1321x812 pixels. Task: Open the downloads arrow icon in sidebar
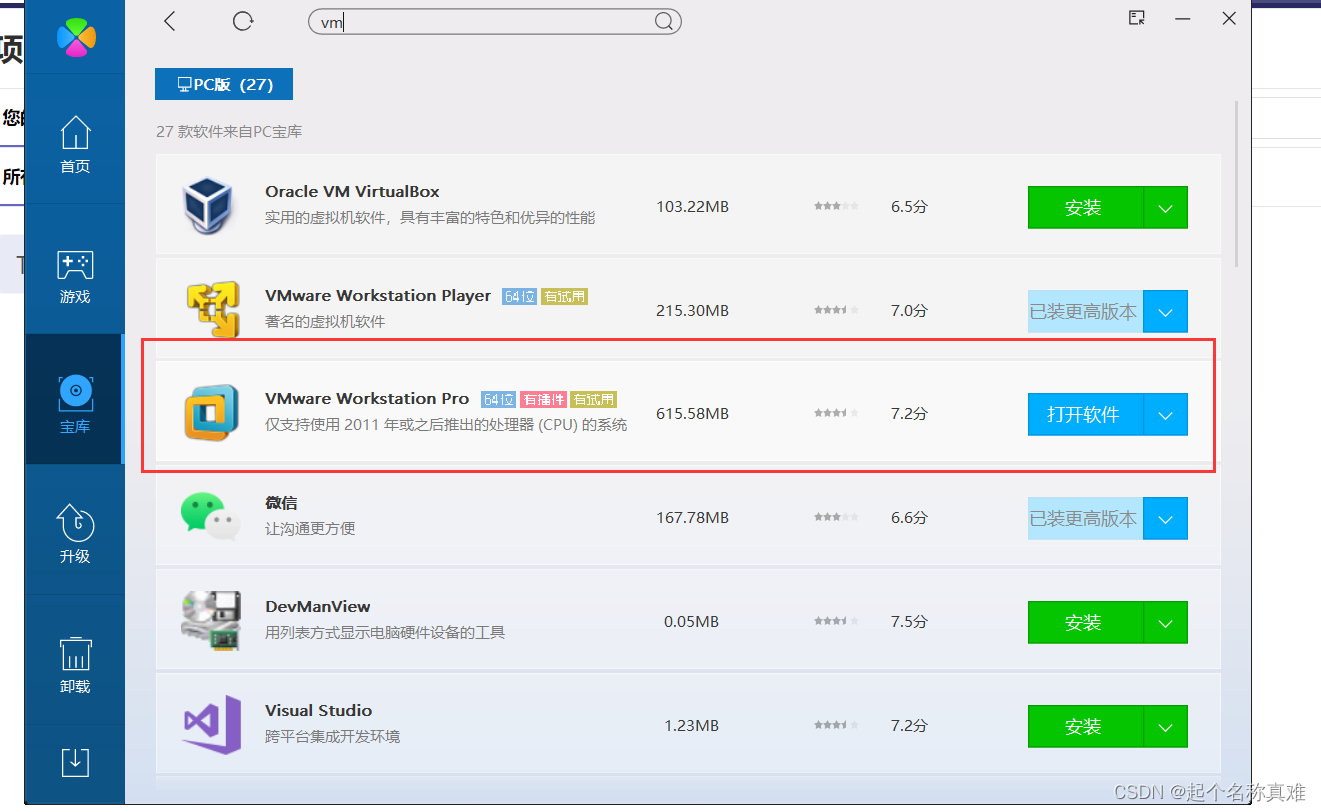pyautogui.click(x=75, y=762)
